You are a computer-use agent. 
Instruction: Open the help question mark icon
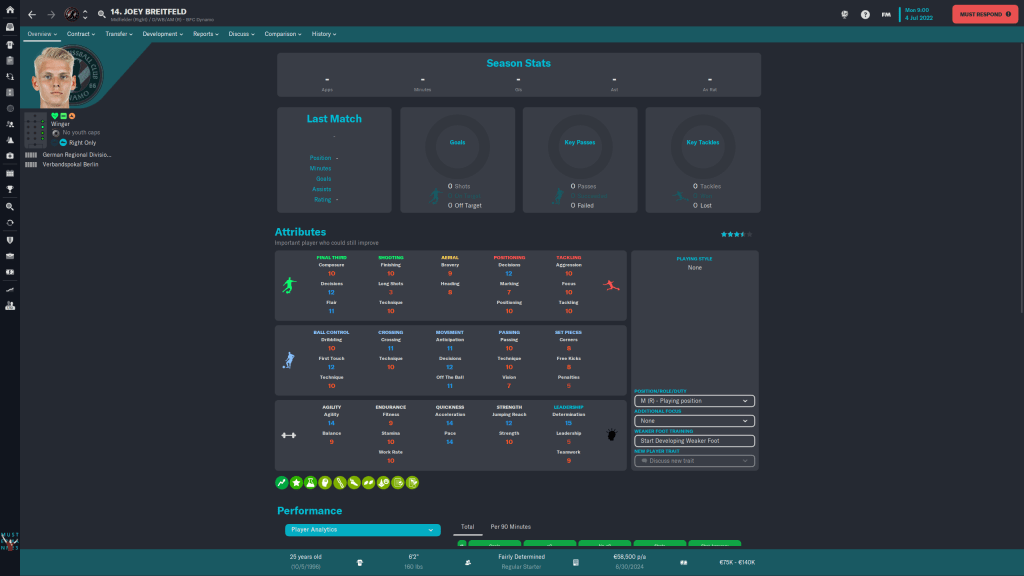click(865, 15)
